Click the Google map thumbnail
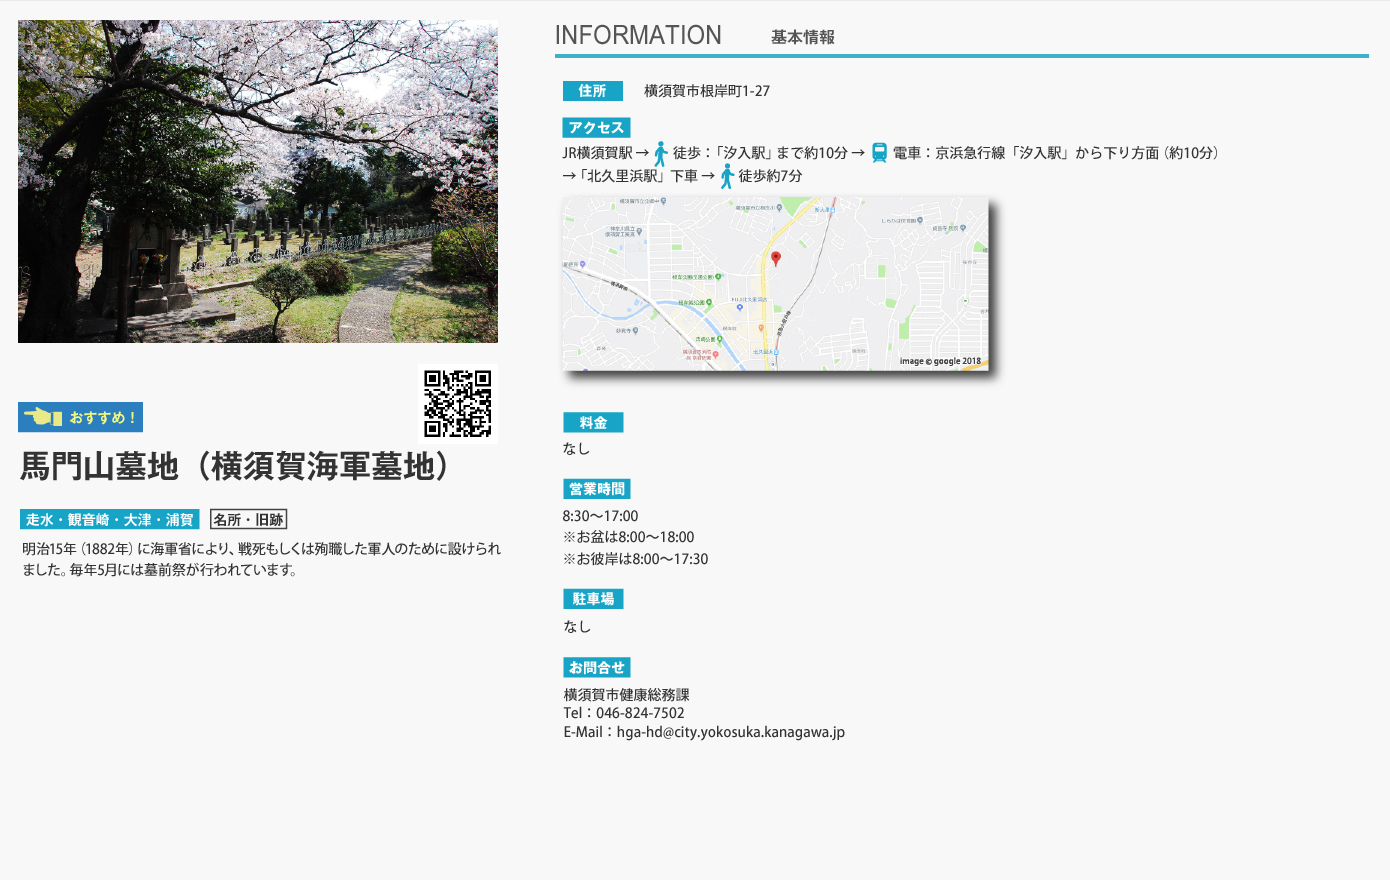 click(775, 284)
